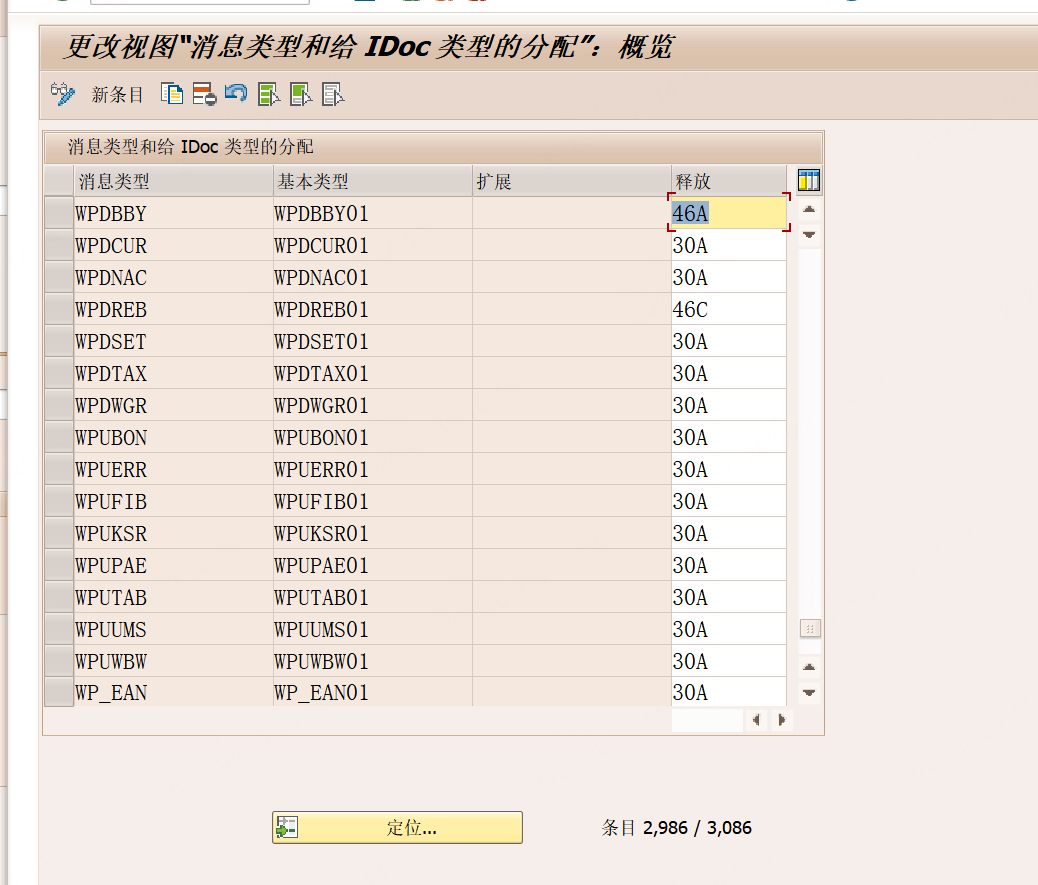Click the Delete entry toolbar icon
Viewport: 1038px width, 885px height.
pos(202,95)
